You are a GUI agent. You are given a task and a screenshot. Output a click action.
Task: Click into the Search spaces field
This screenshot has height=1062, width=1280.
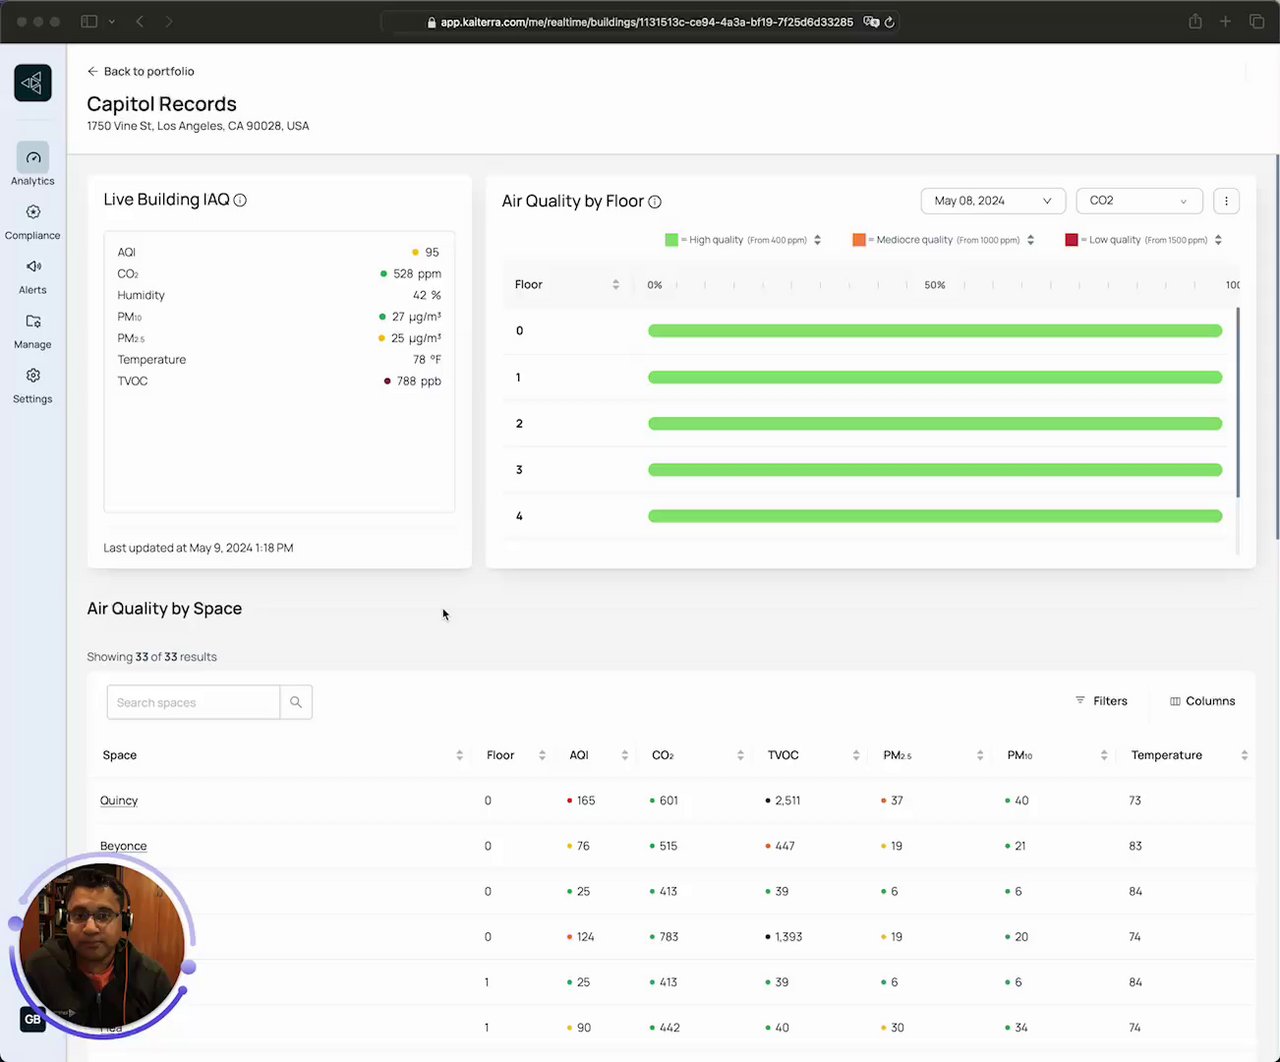(x=193, y=702)
